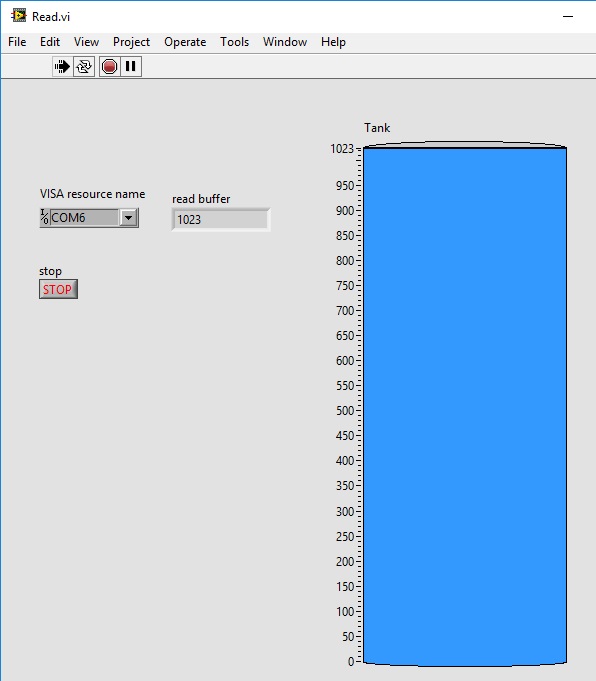Click the 0 minimum on the Tank scale

(x=351, y=661)
